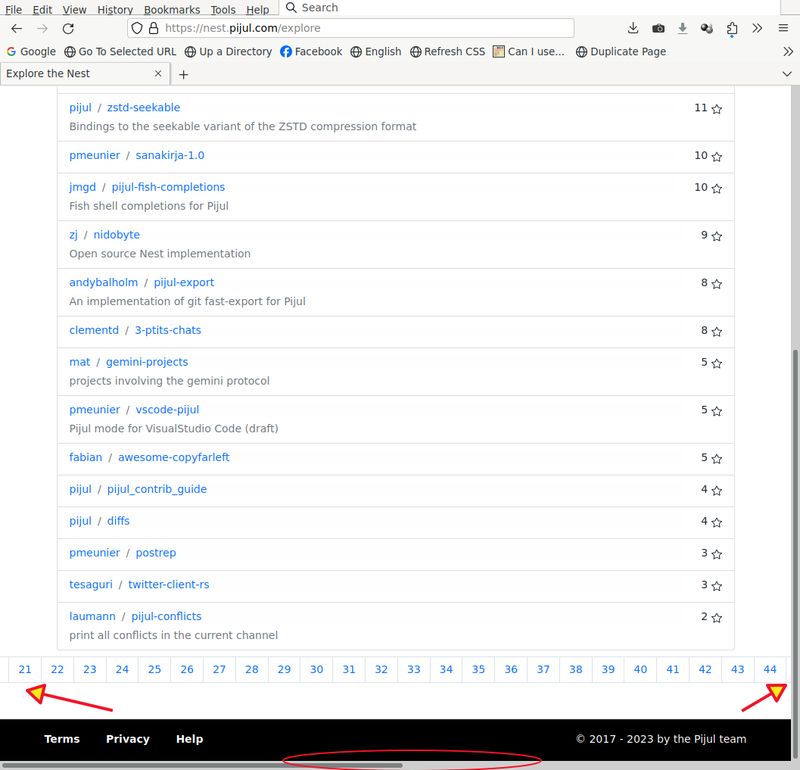Open pmeunier user link beside sanakirja-1.0
Viewport: 800px width, 770px height.
click(94, 155)
